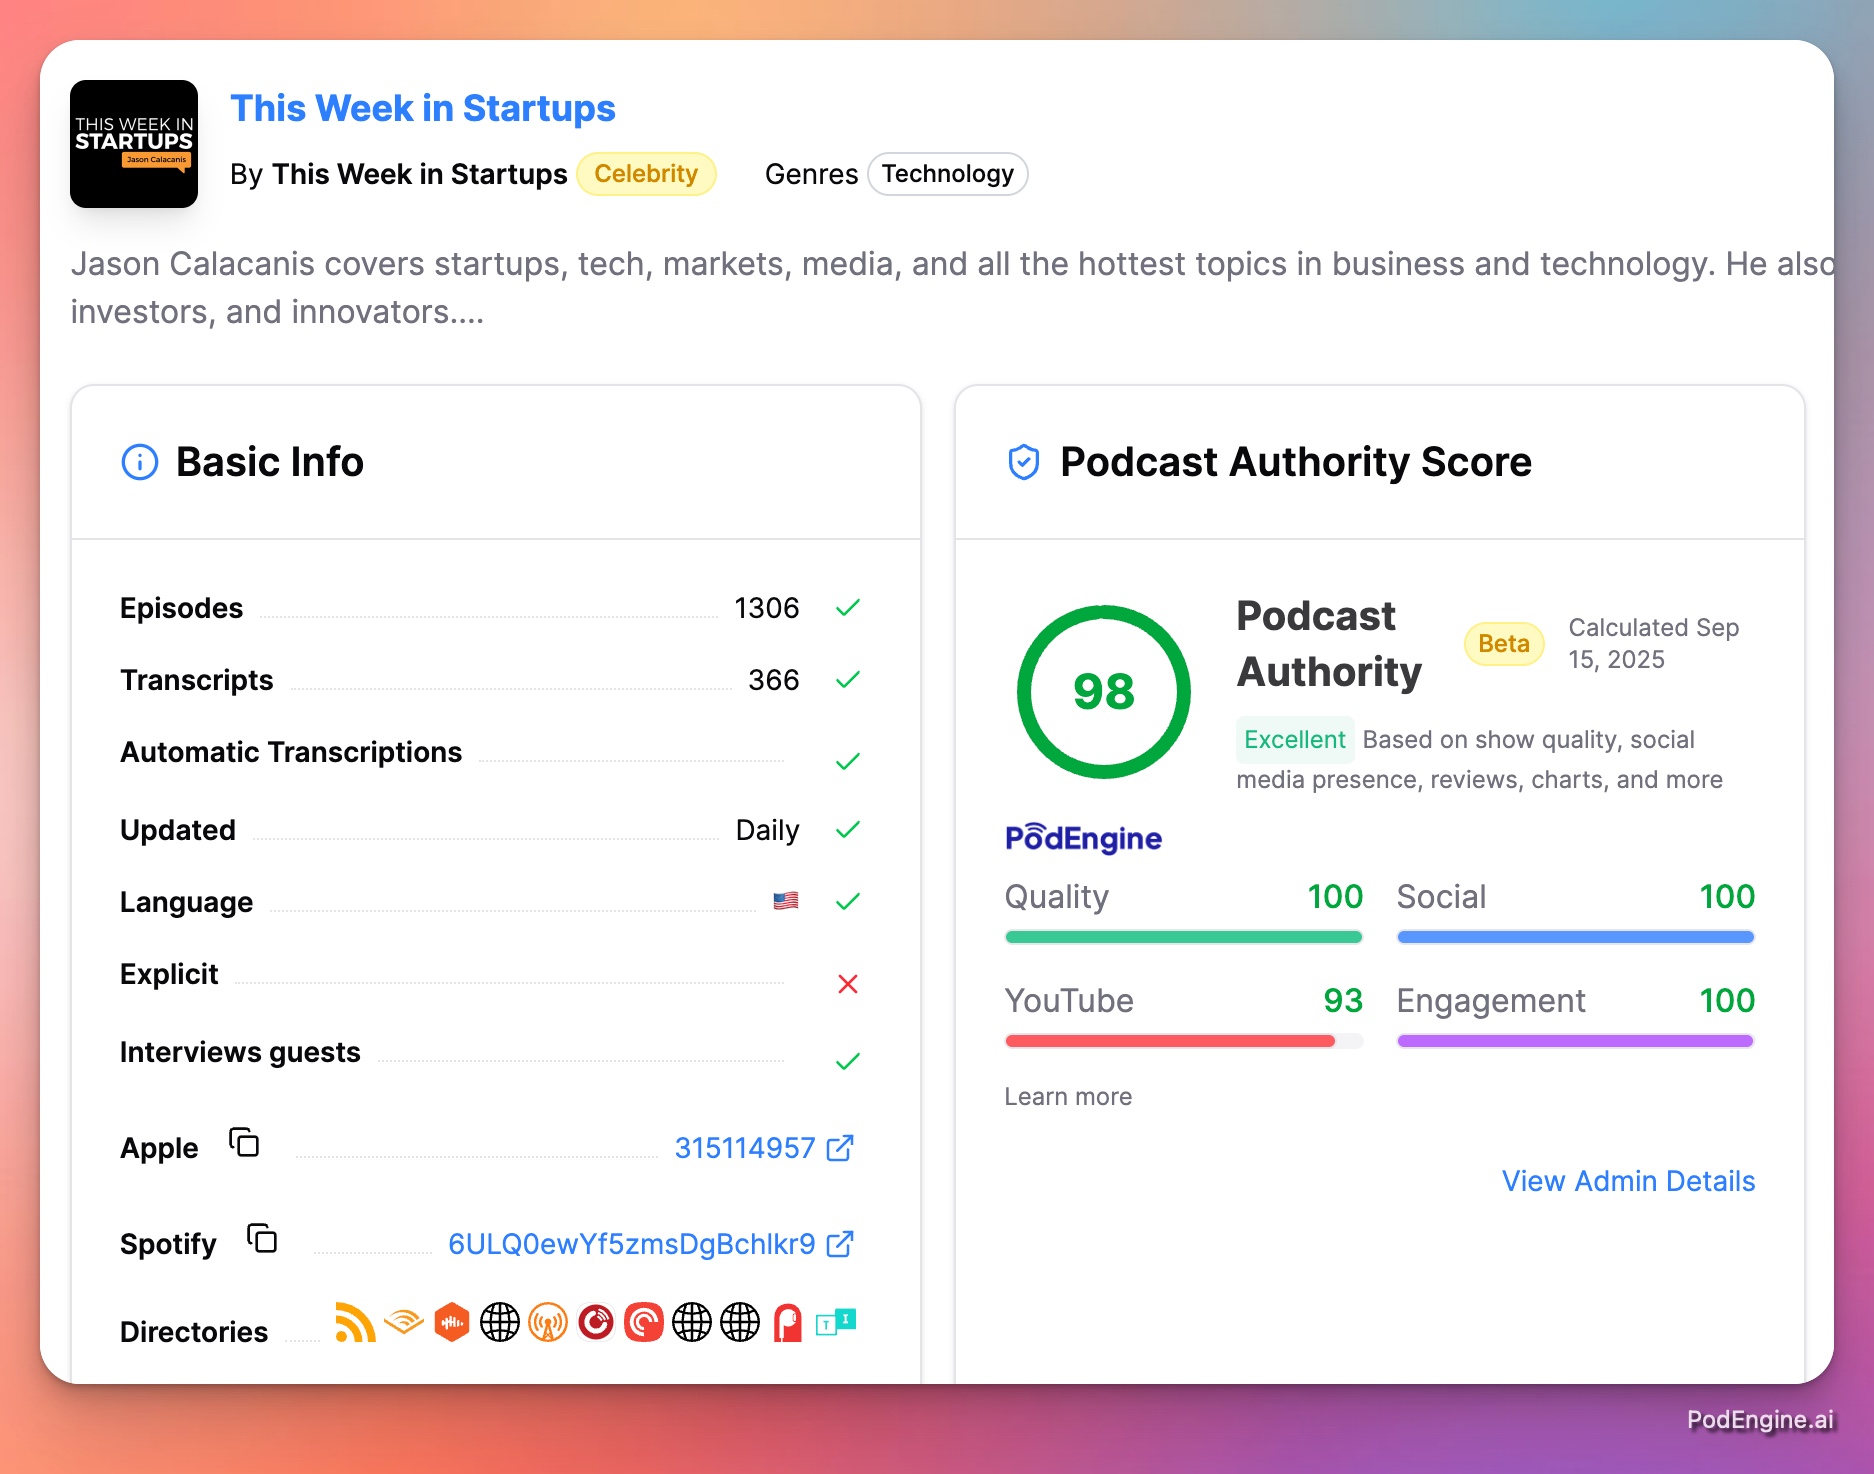Click the This Week in Startups cover art
The image size is (1874, 1474).
(134, 144)
